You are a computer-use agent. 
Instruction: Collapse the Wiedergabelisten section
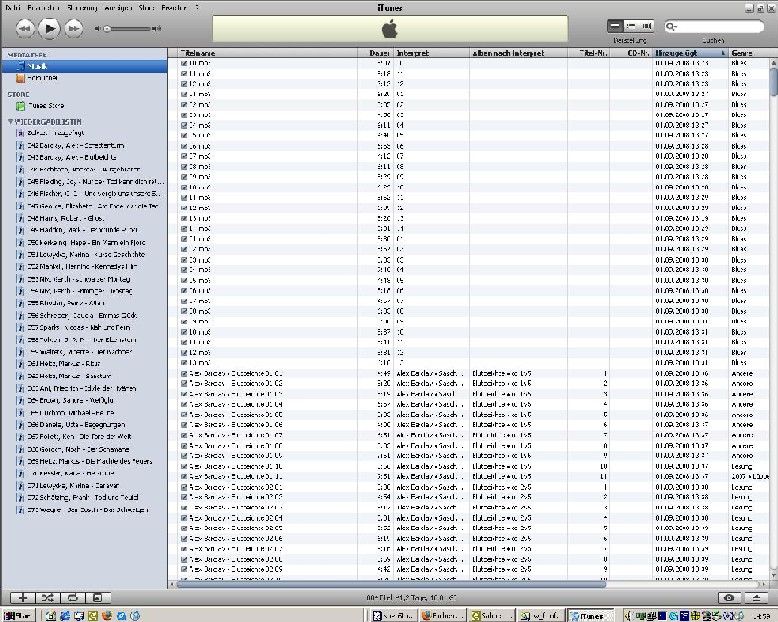tap(11, 121)
